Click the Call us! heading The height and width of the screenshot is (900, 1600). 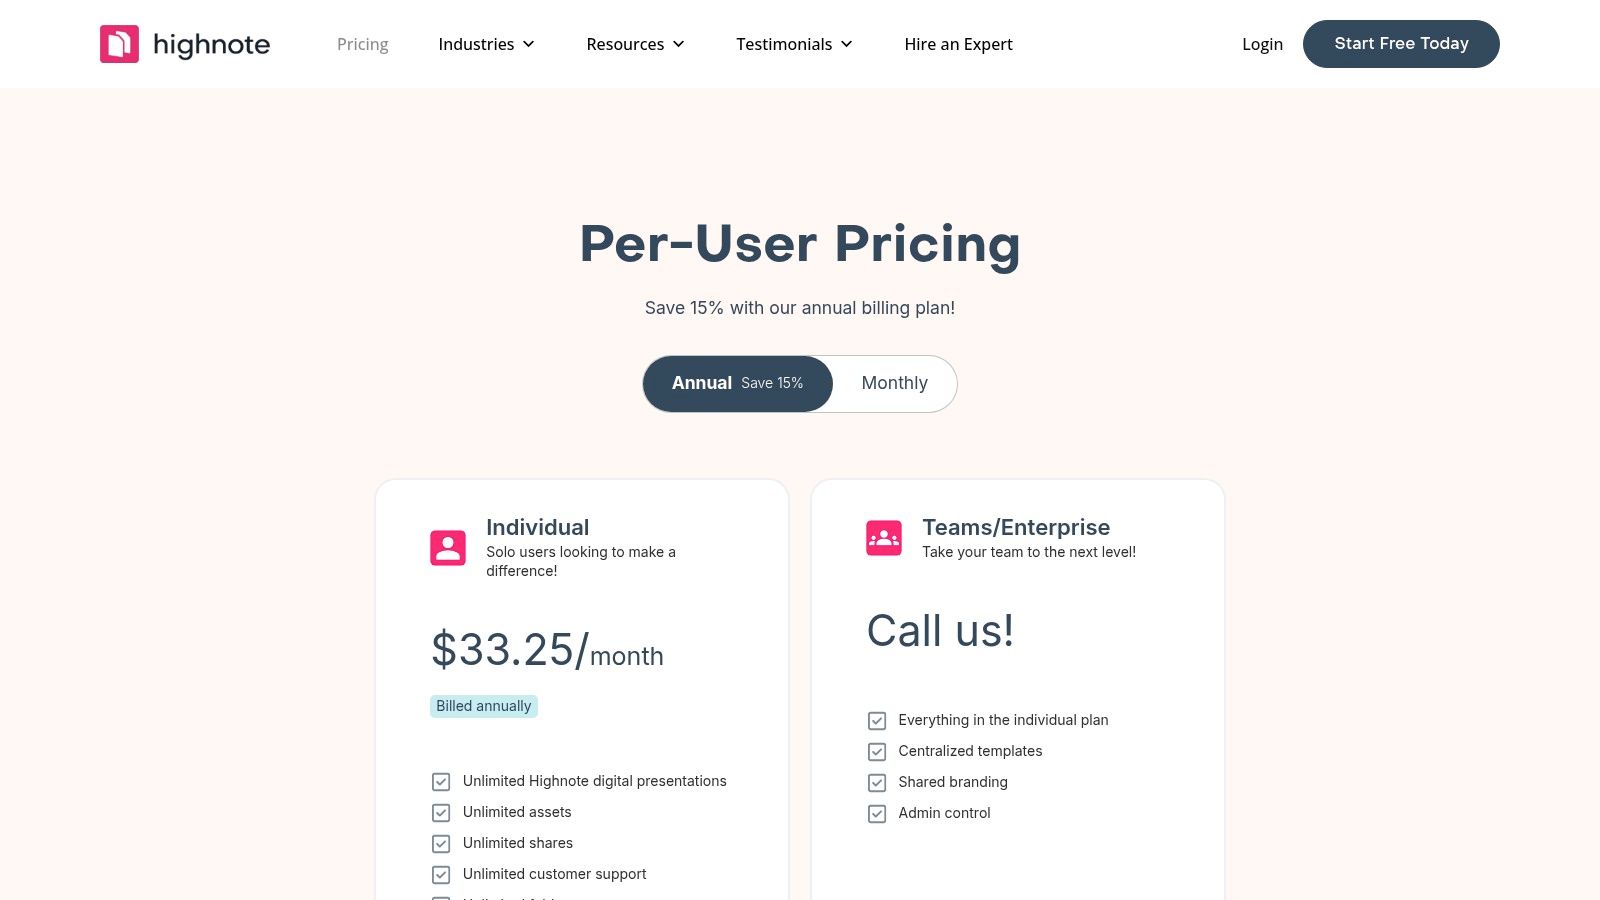point(940,631)
